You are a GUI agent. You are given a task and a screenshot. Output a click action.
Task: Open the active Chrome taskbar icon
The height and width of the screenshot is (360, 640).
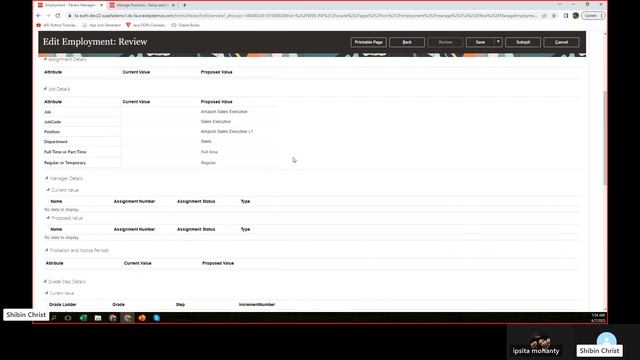click(127, 318)
